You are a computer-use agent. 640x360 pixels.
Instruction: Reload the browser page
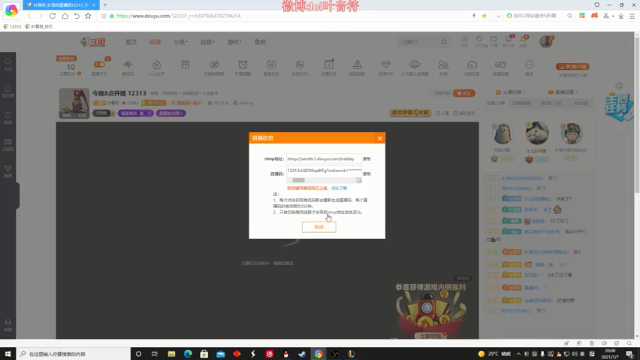point(52,16)
